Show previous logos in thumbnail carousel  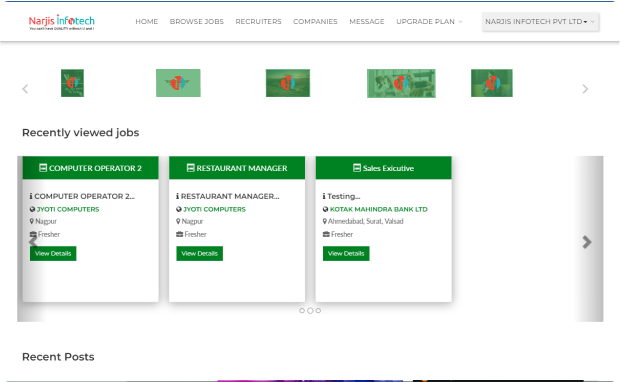click(25, 89)
